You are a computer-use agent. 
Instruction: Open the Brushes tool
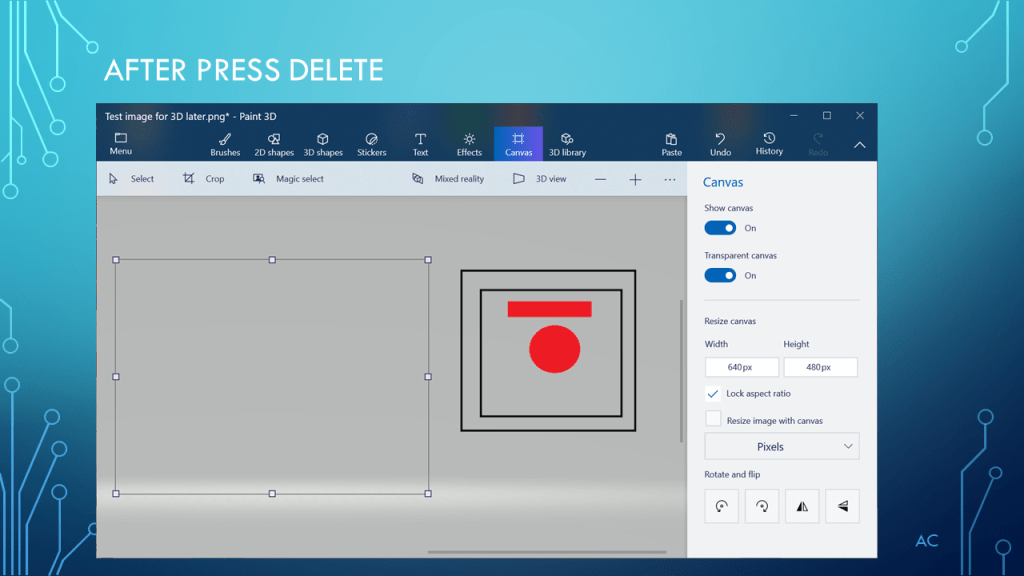click(x=225, y=144)
